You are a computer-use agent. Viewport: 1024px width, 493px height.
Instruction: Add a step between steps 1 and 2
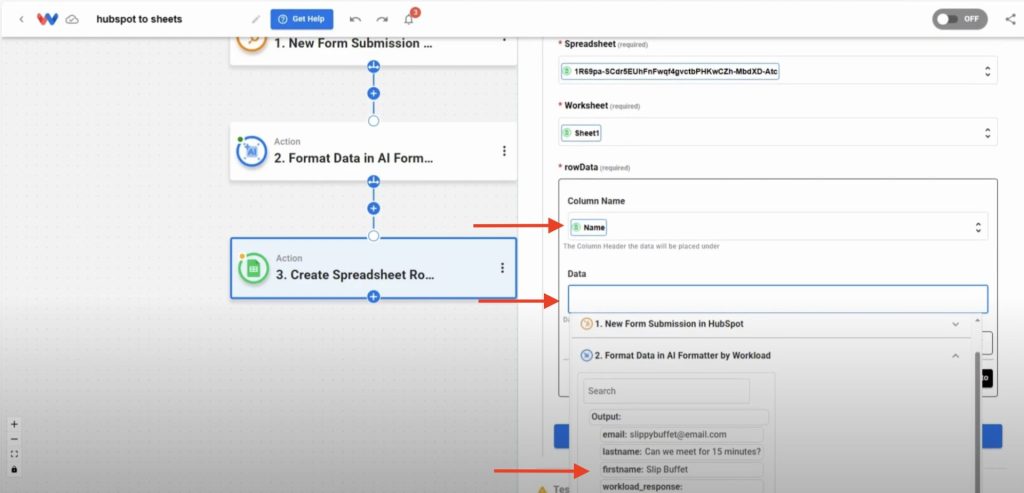[x=374, y=93]
